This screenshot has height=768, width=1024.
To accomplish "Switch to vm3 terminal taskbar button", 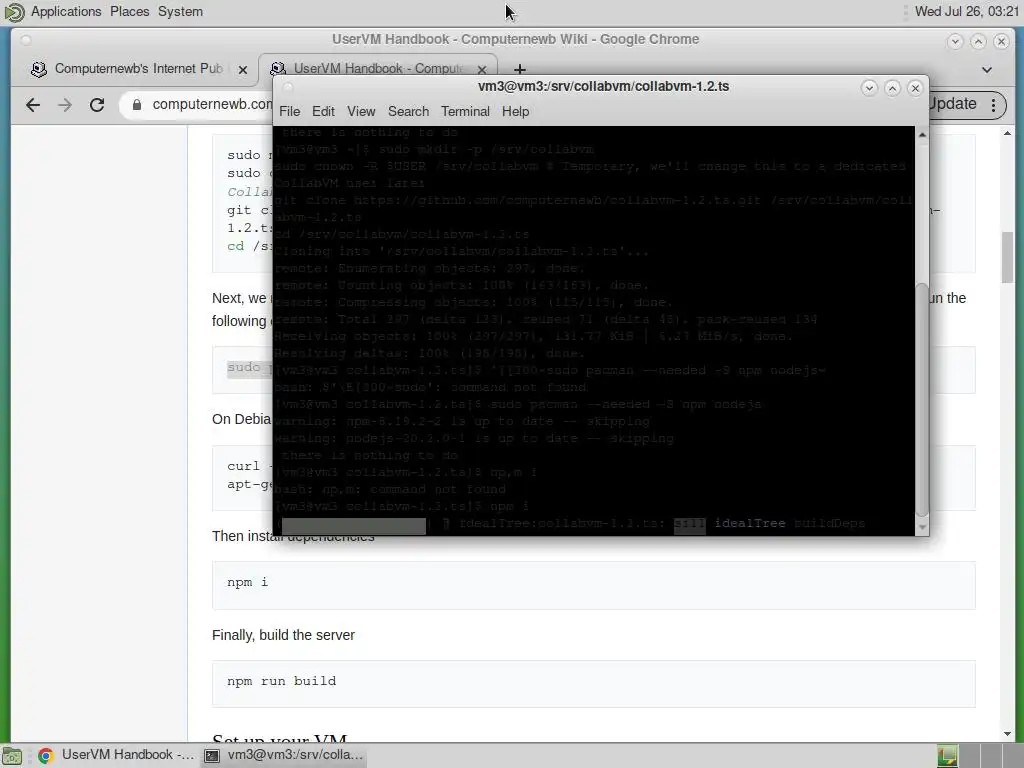I will tap(285, 755).
